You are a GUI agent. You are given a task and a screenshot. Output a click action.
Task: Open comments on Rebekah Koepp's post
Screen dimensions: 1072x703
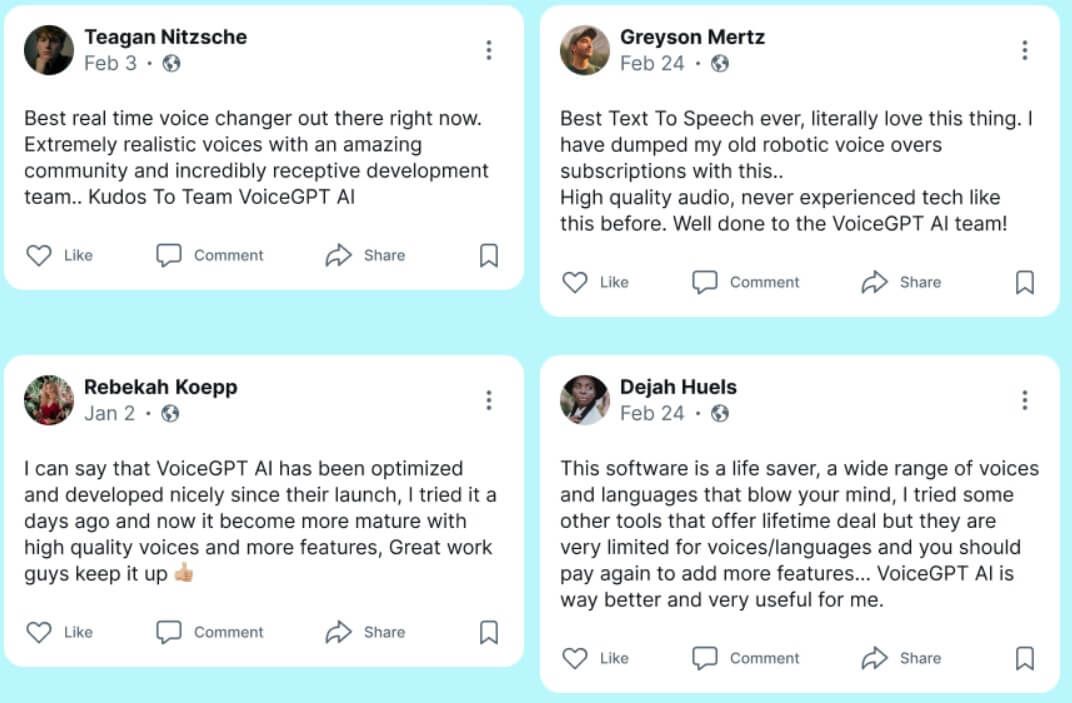[169, 632]
